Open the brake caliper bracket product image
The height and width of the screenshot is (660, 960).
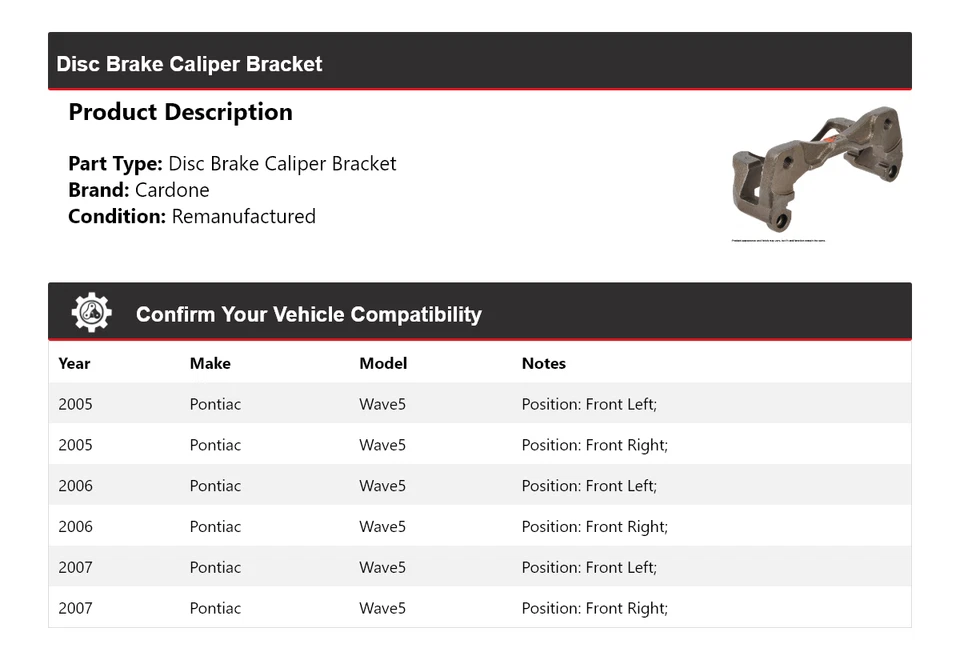(817, 168)
